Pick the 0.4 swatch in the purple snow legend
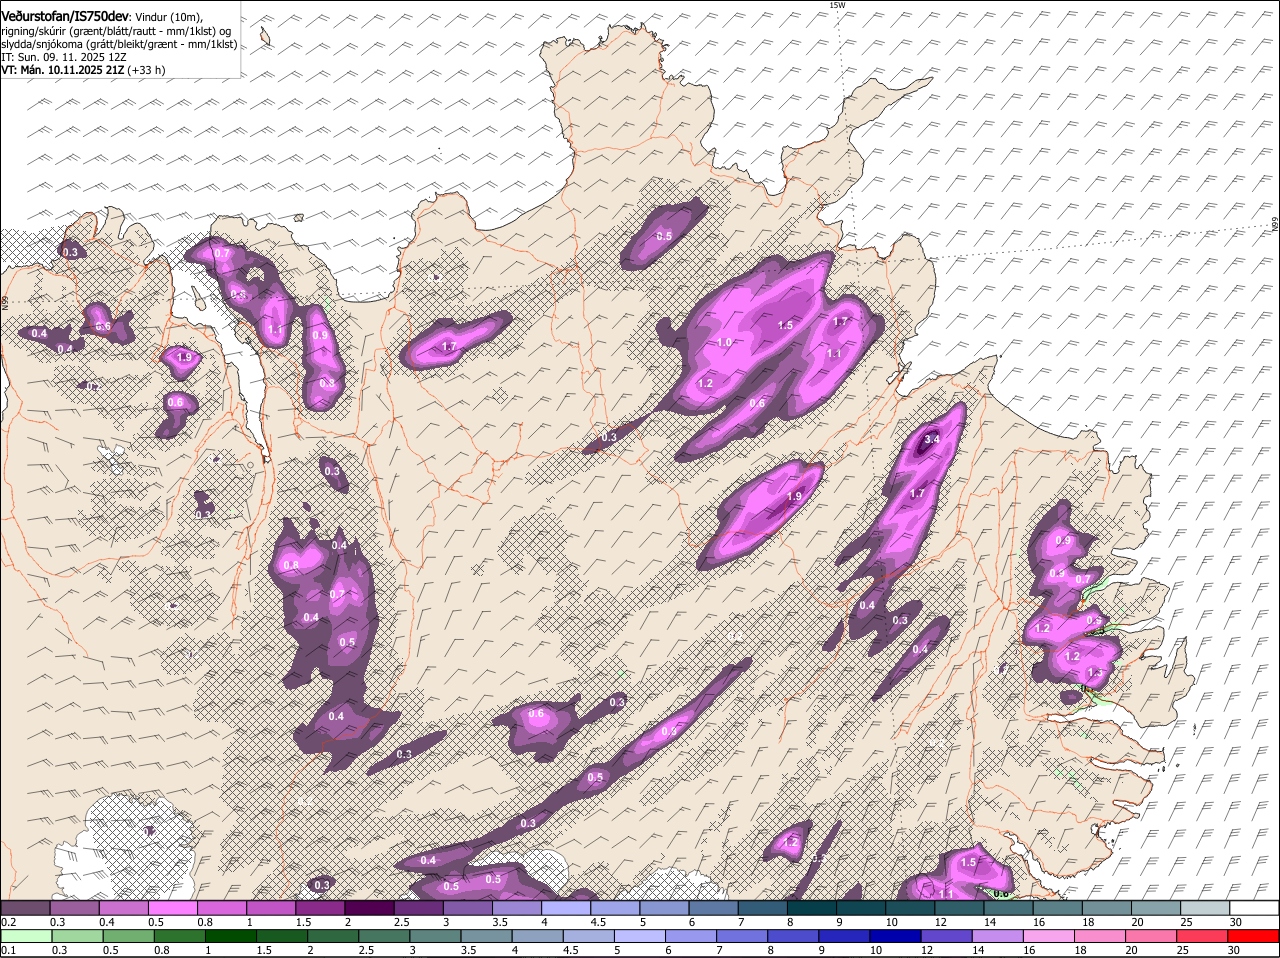 click(123, 907)
